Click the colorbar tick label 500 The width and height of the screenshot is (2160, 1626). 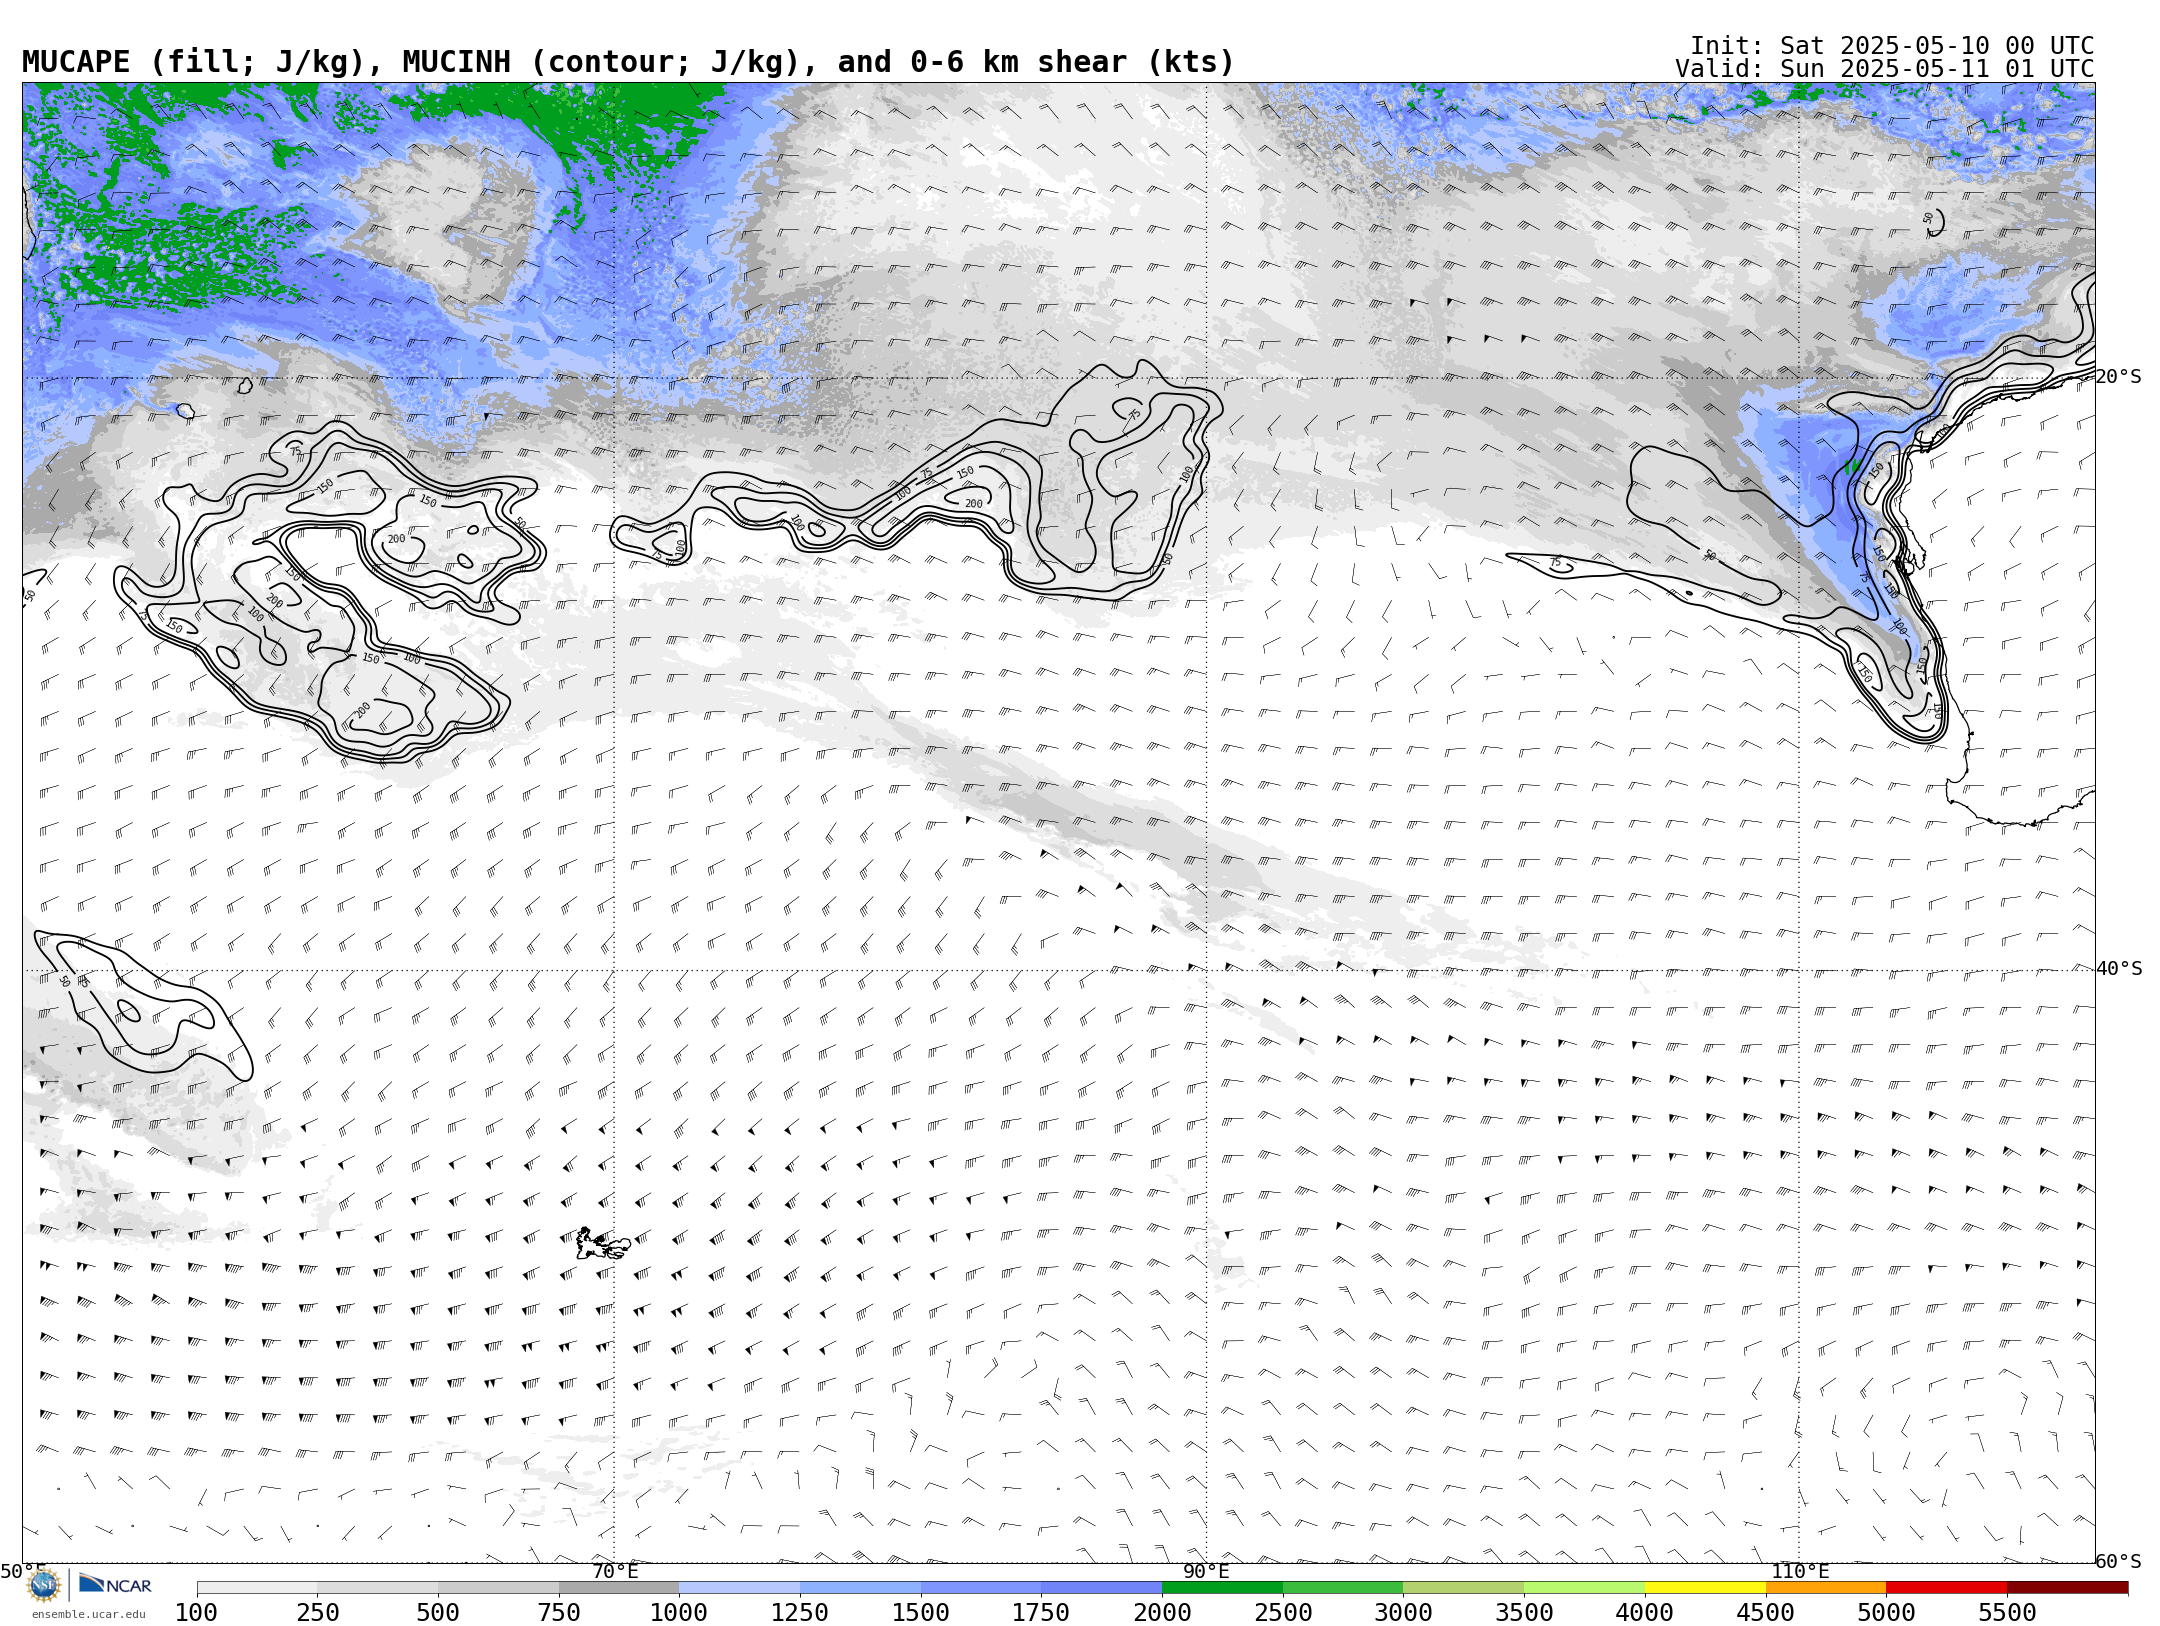pyautogui.click(x=438, y=1613)
